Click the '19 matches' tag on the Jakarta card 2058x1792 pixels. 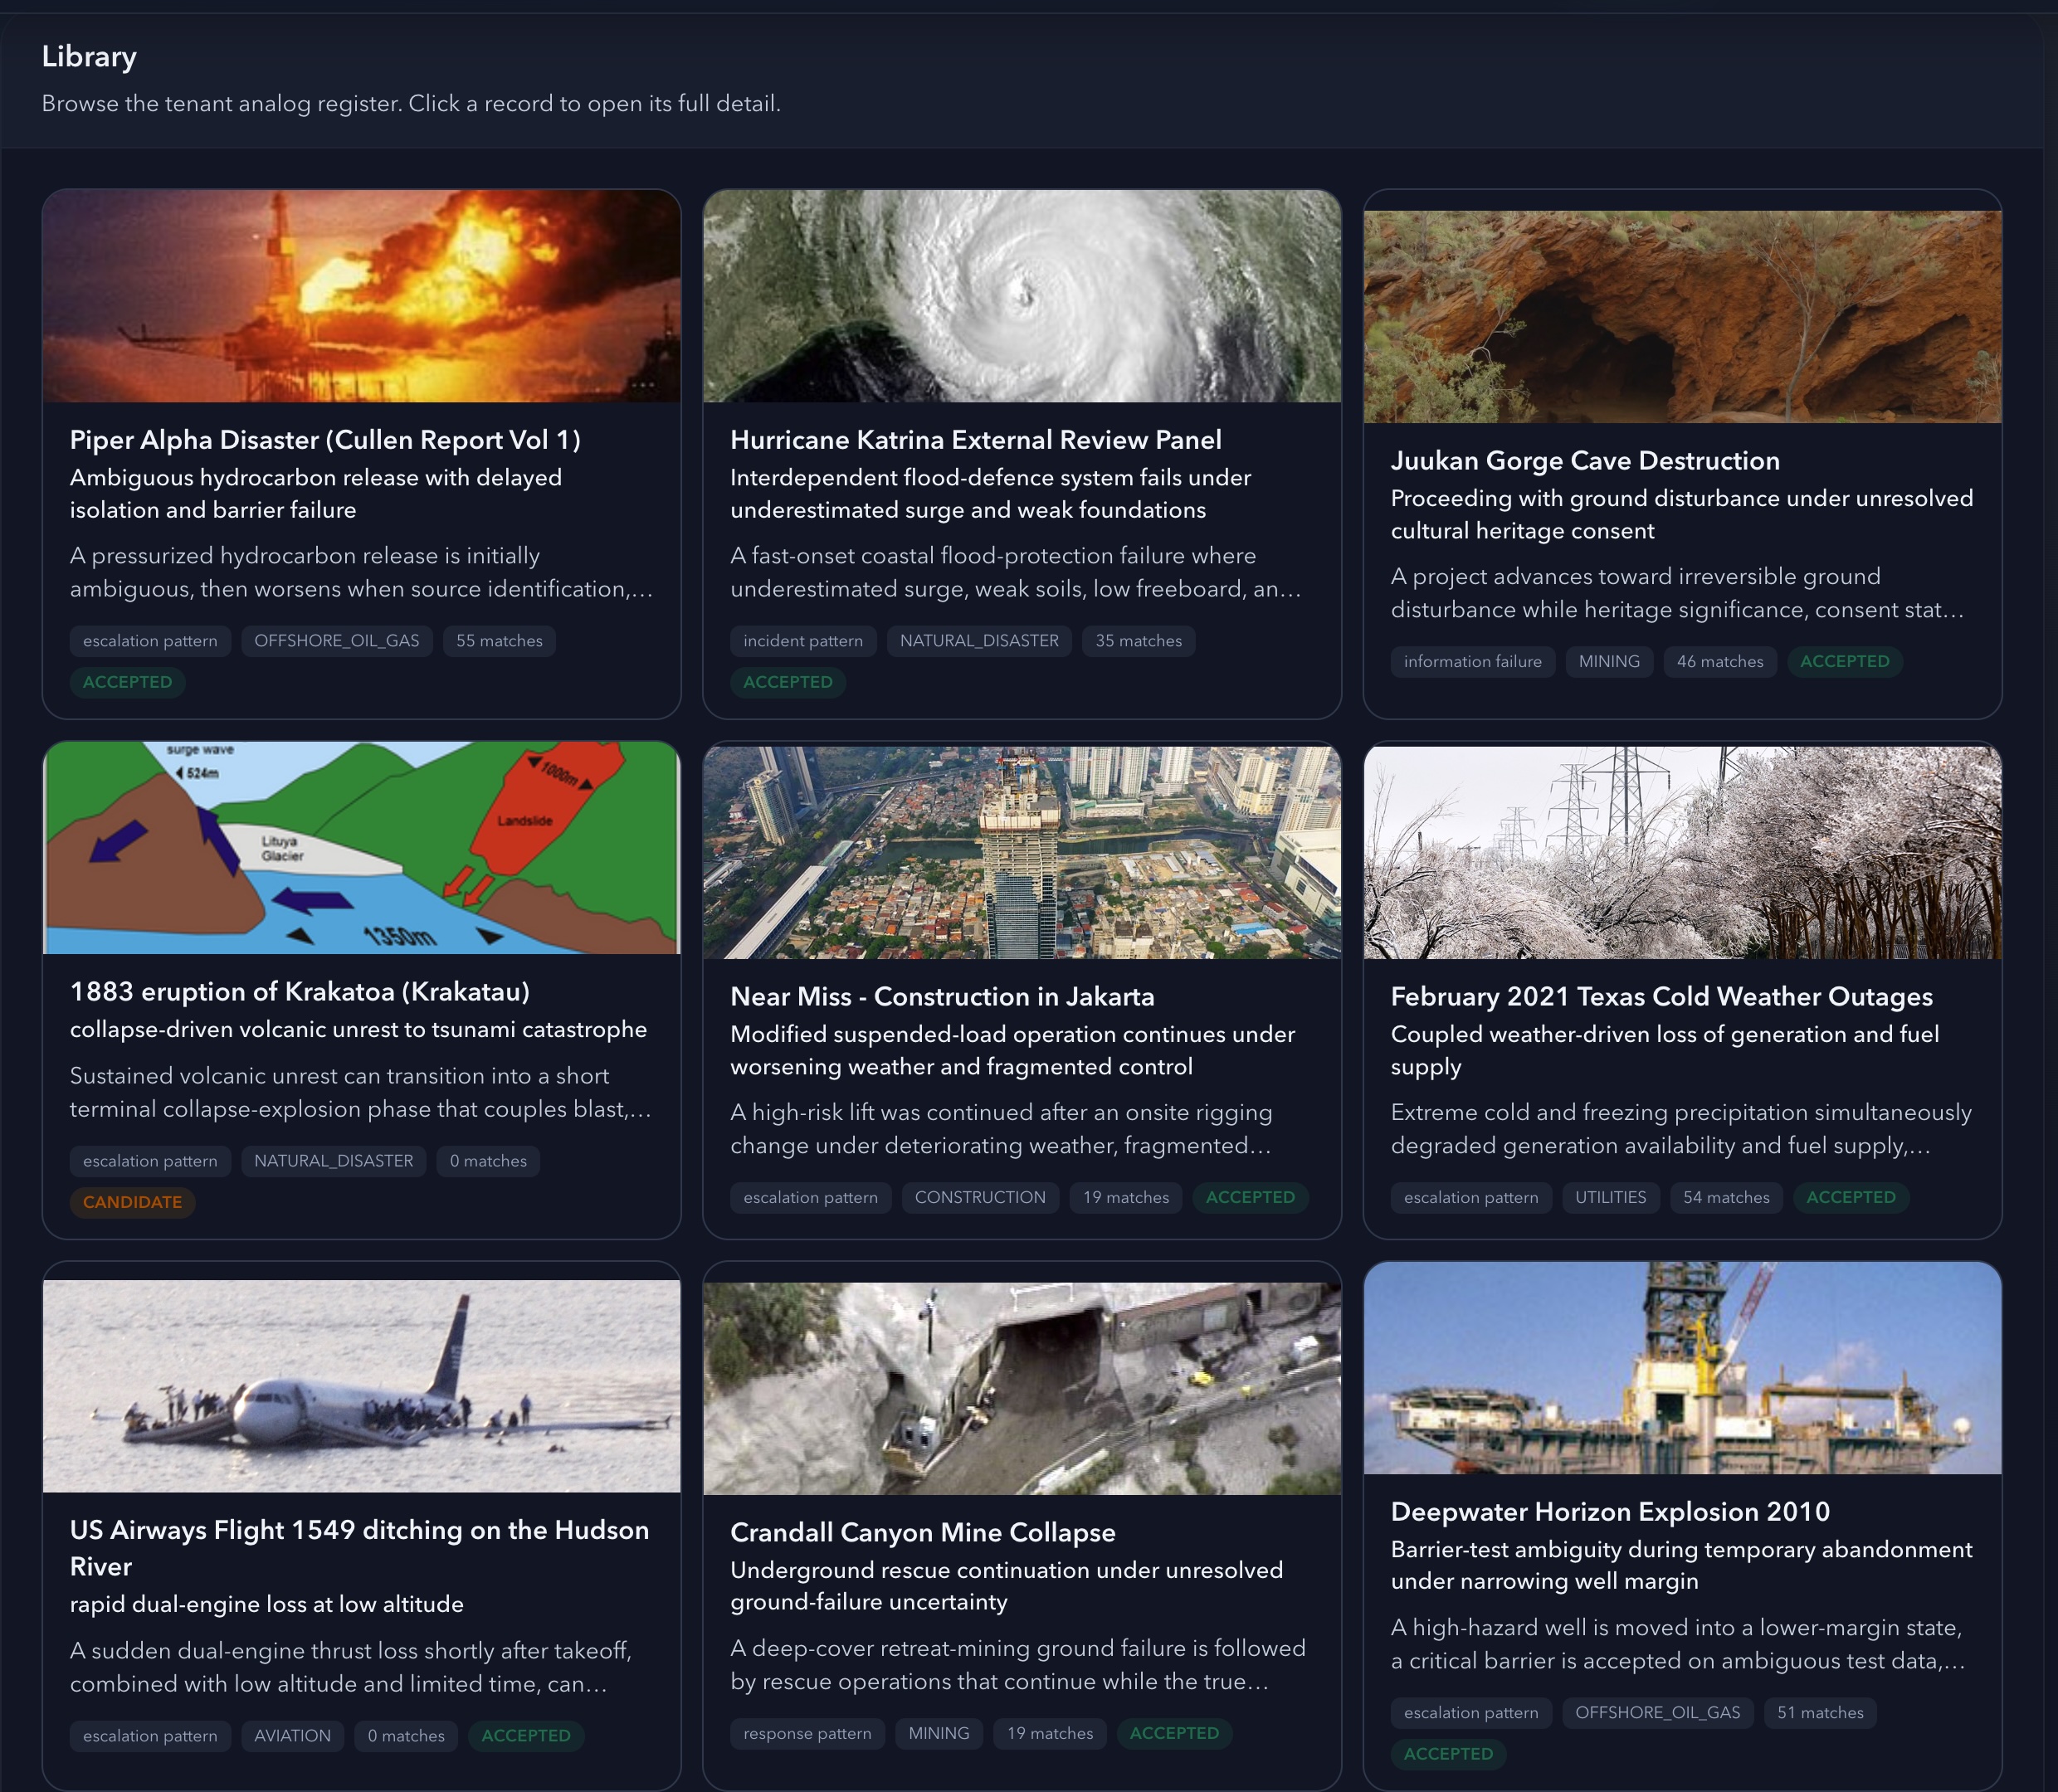pyautogui.click(x=1126, y=1198)
